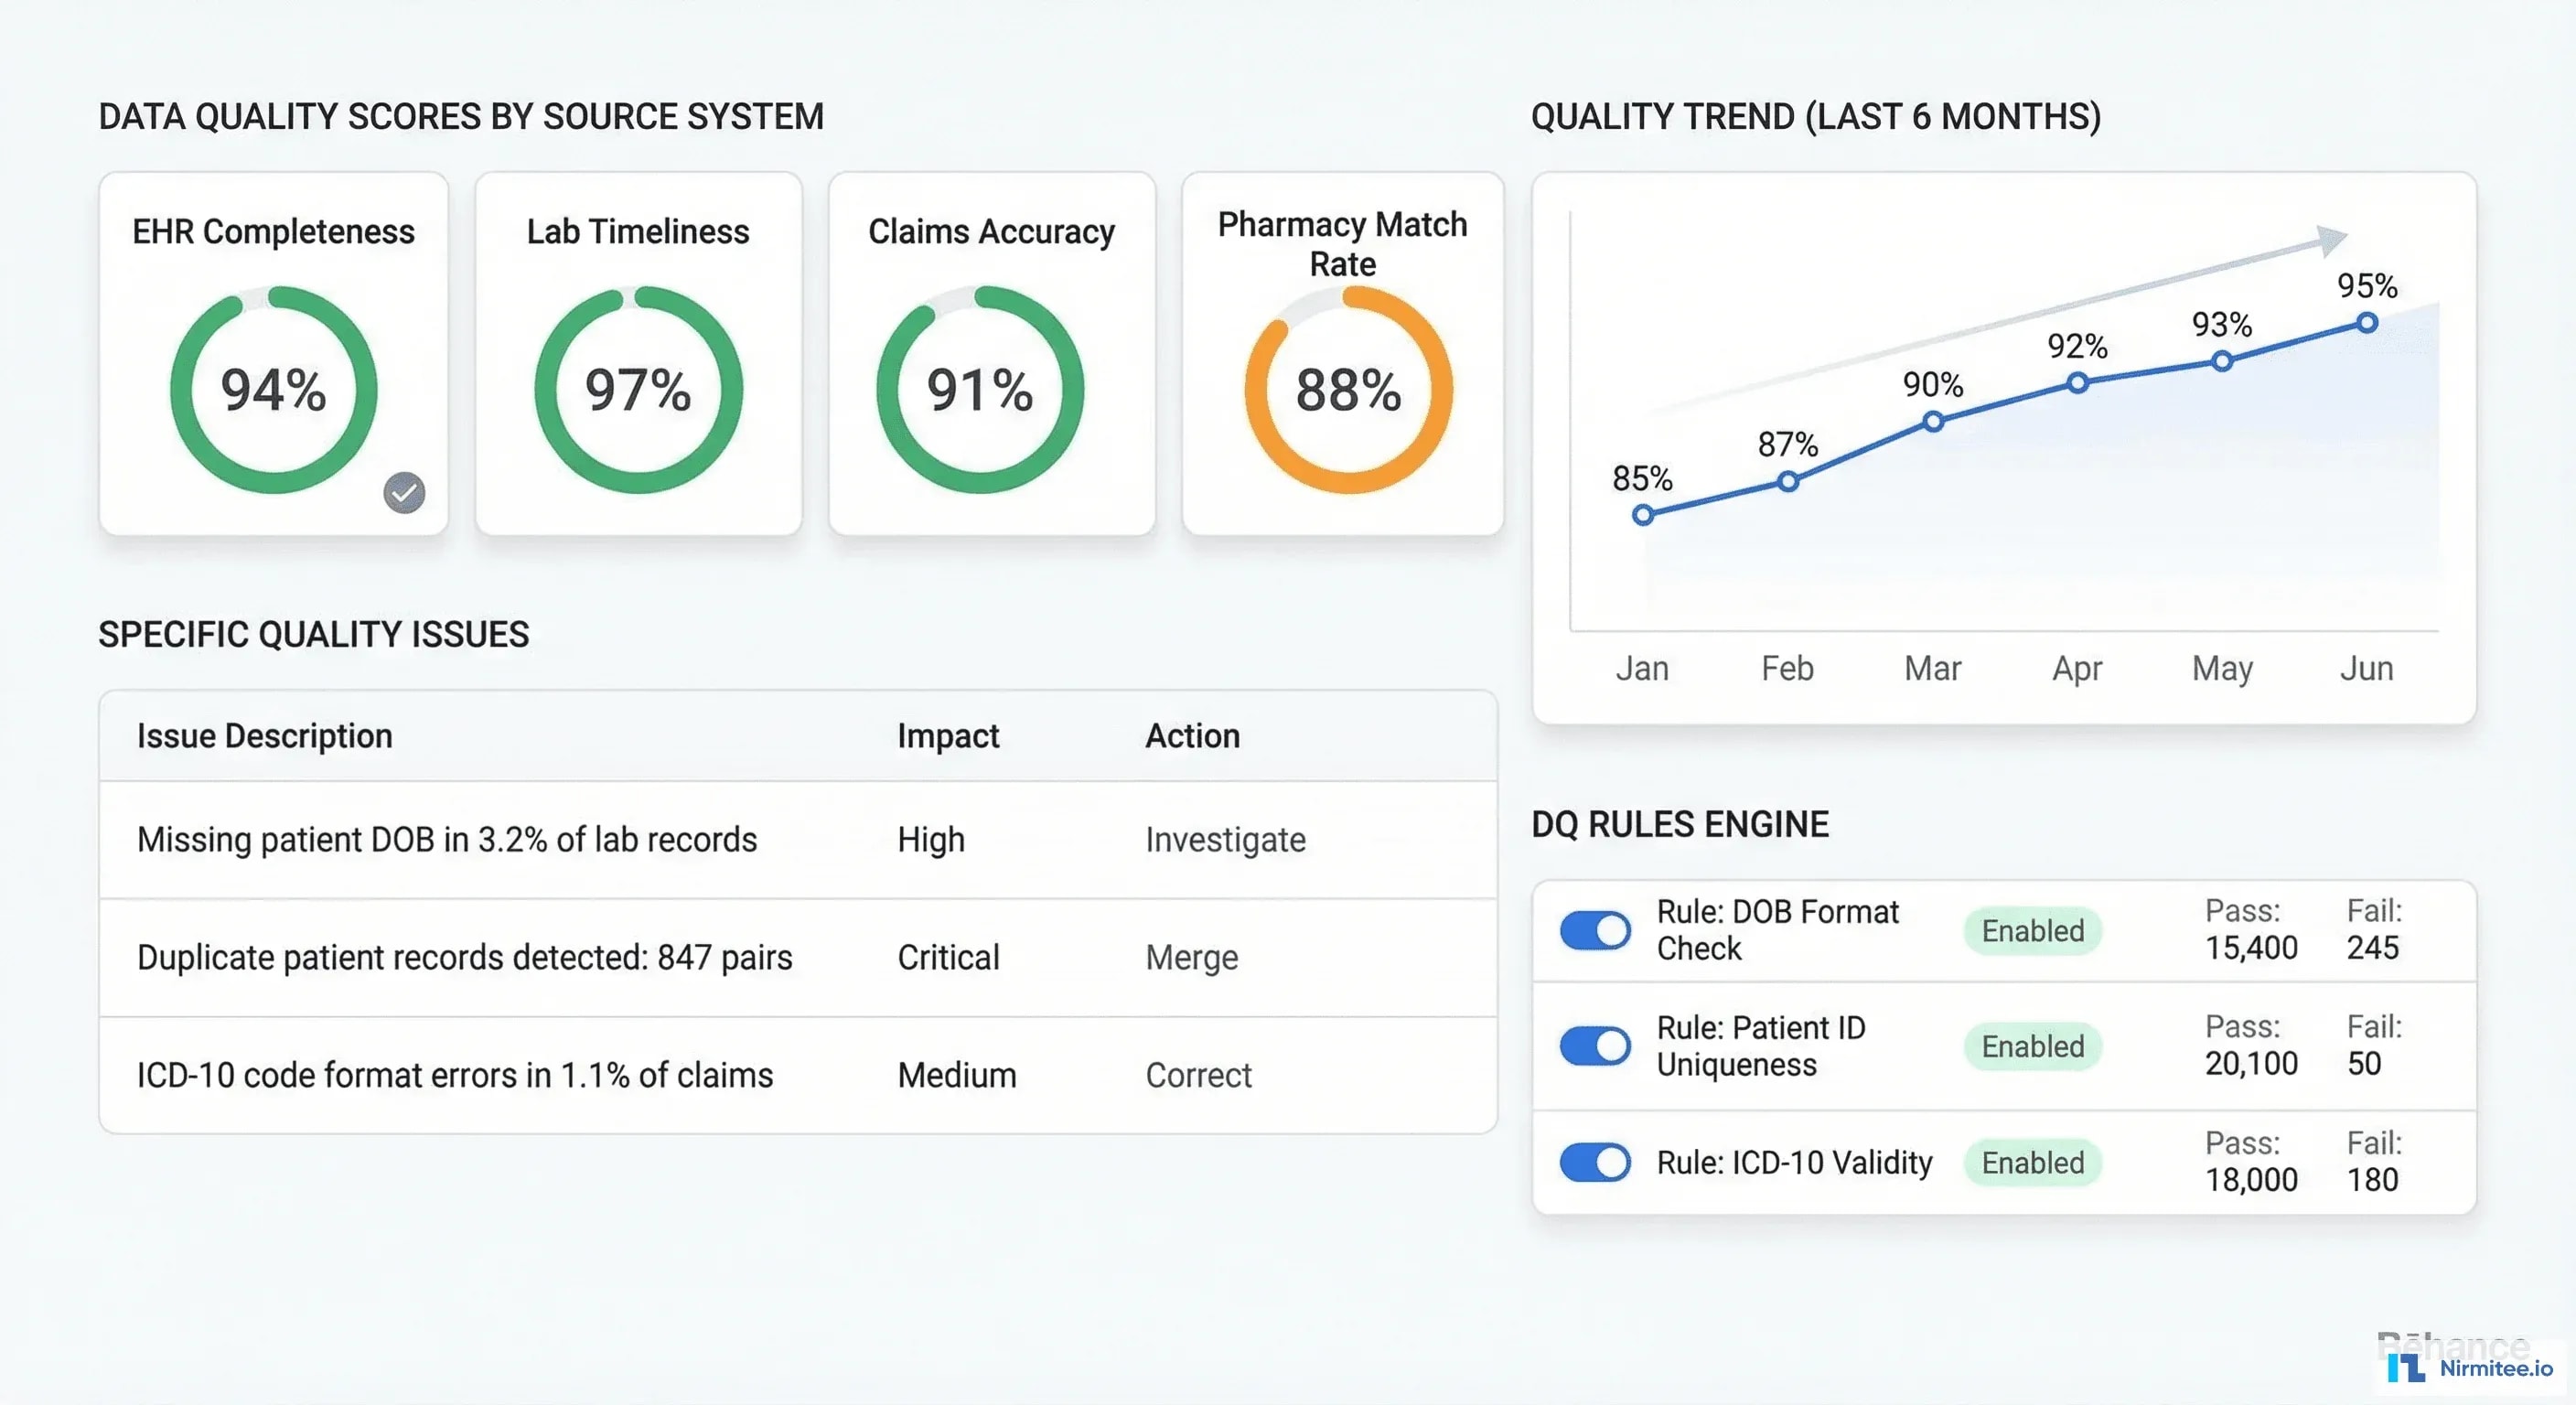Click the 'Rule: ICD-10 Validity' label
The width and height of the screenshot is (2576, 1405).
coord(1794,1162)
